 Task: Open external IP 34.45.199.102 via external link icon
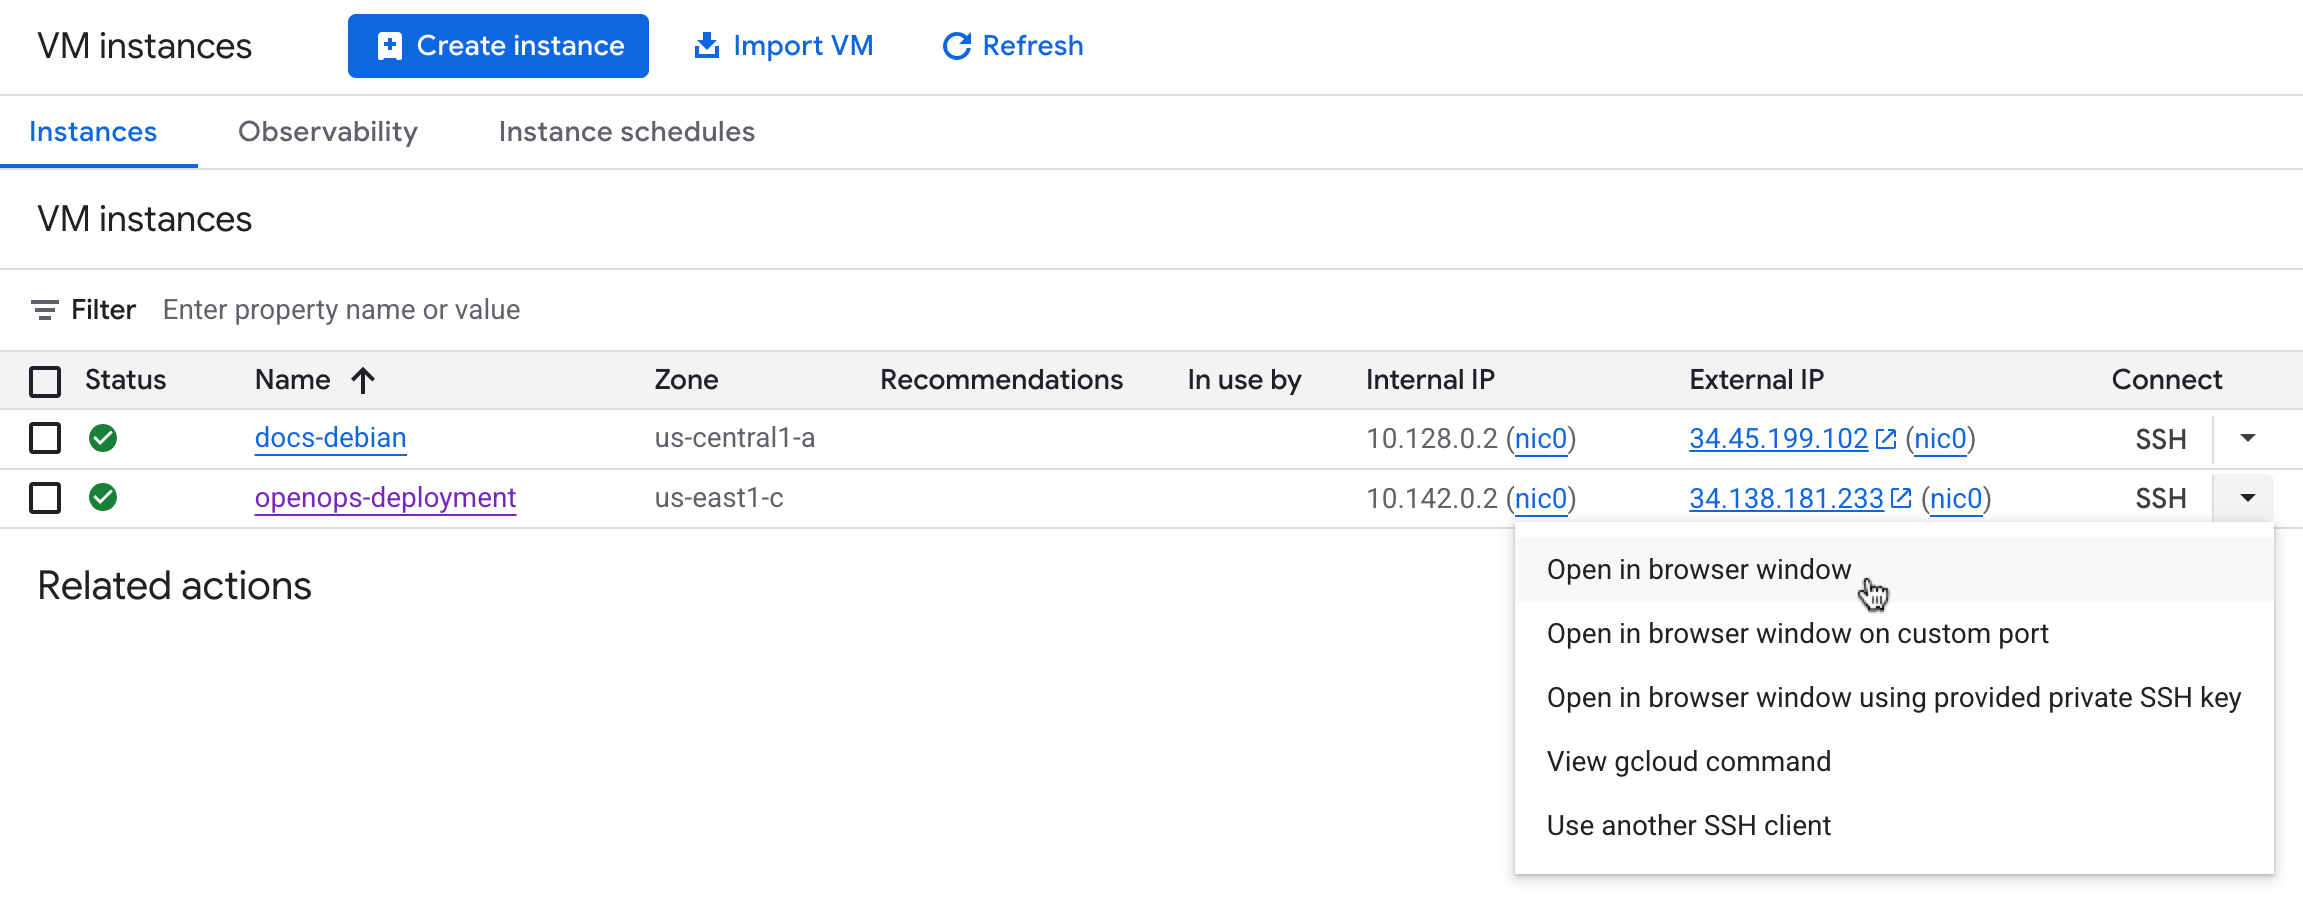click(1886, 437)
